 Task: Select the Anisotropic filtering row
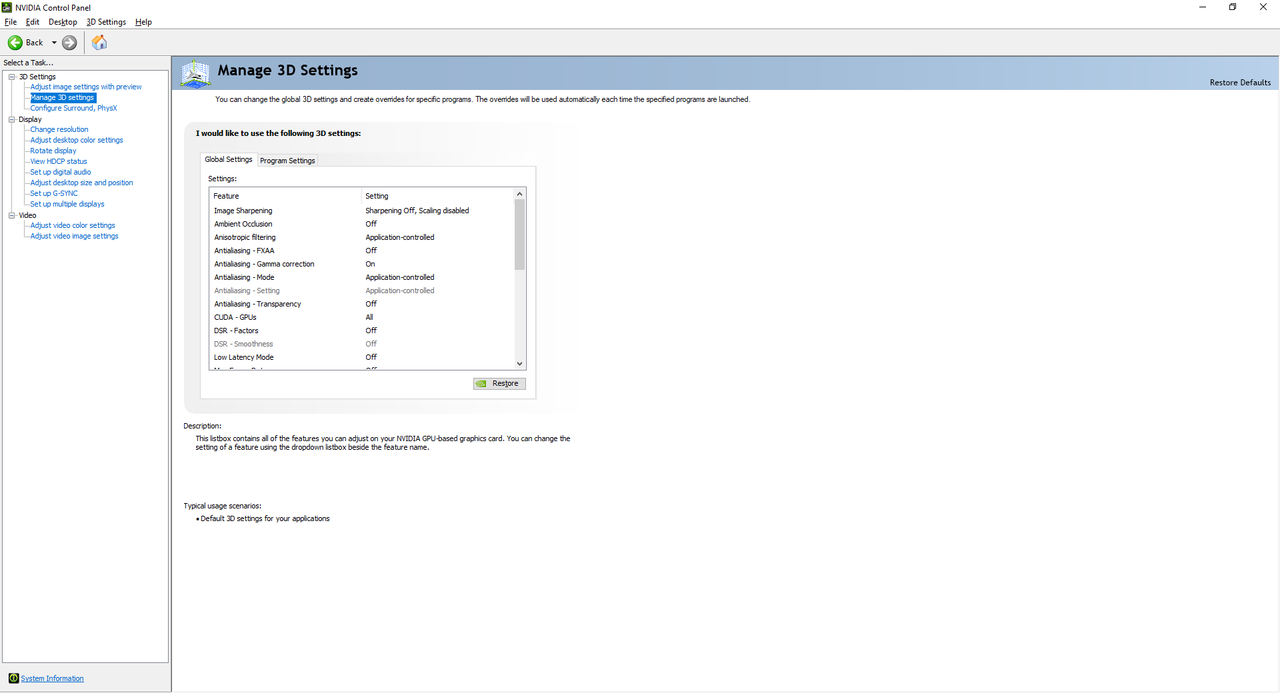[362, 237]
